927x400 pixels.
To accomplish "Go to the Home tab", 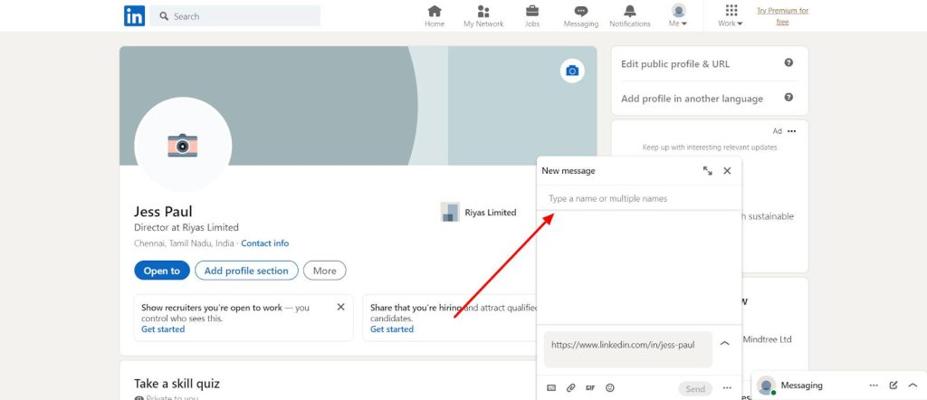I will (x=434, y=16).
